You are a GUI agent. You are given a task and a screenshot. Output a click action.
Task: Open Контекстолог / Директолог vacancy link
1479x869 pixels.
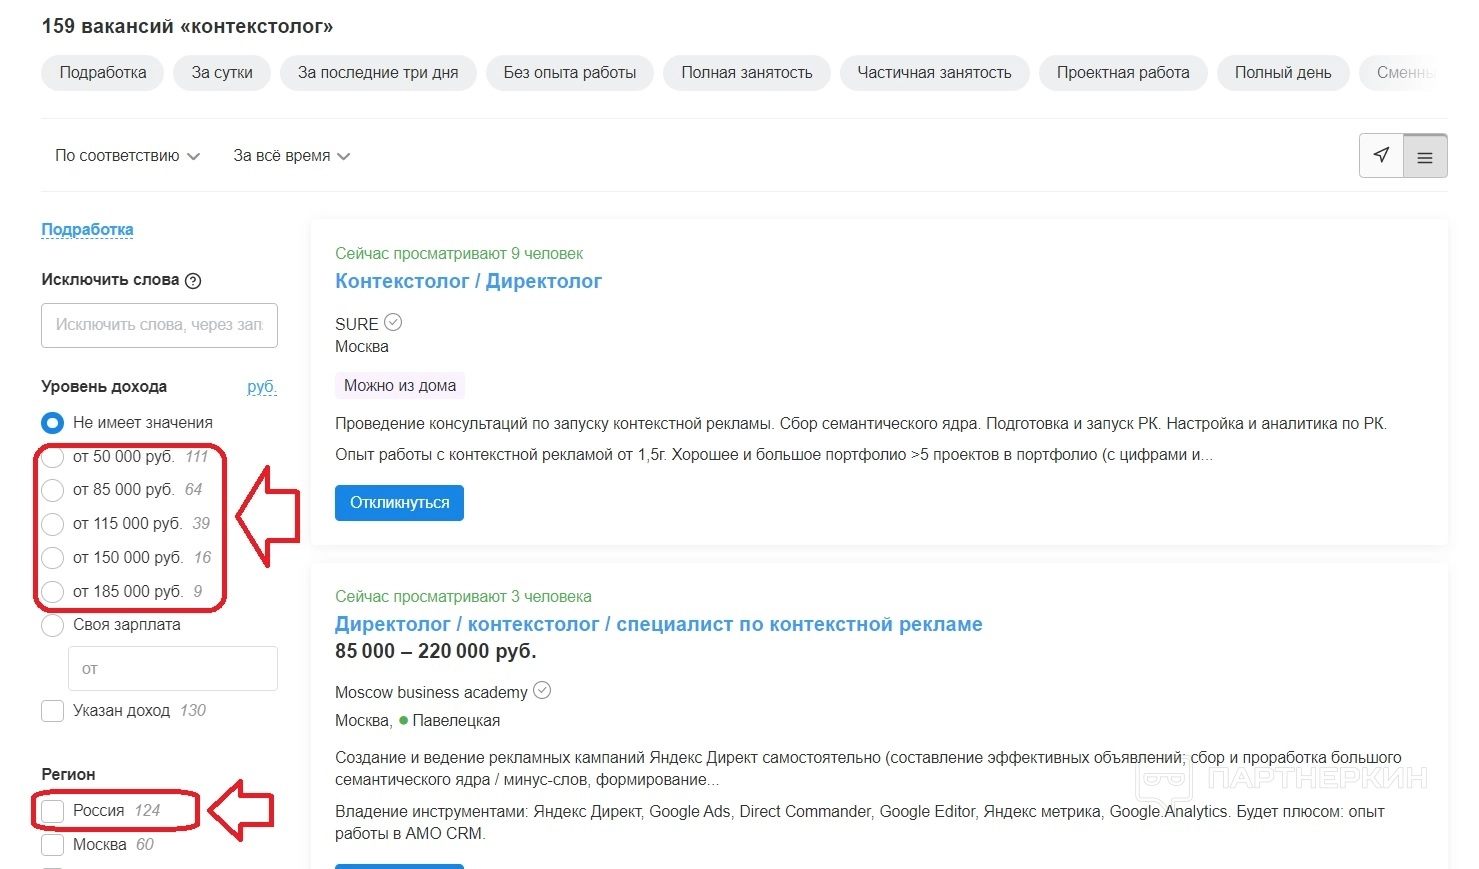[x=468, y=281]
